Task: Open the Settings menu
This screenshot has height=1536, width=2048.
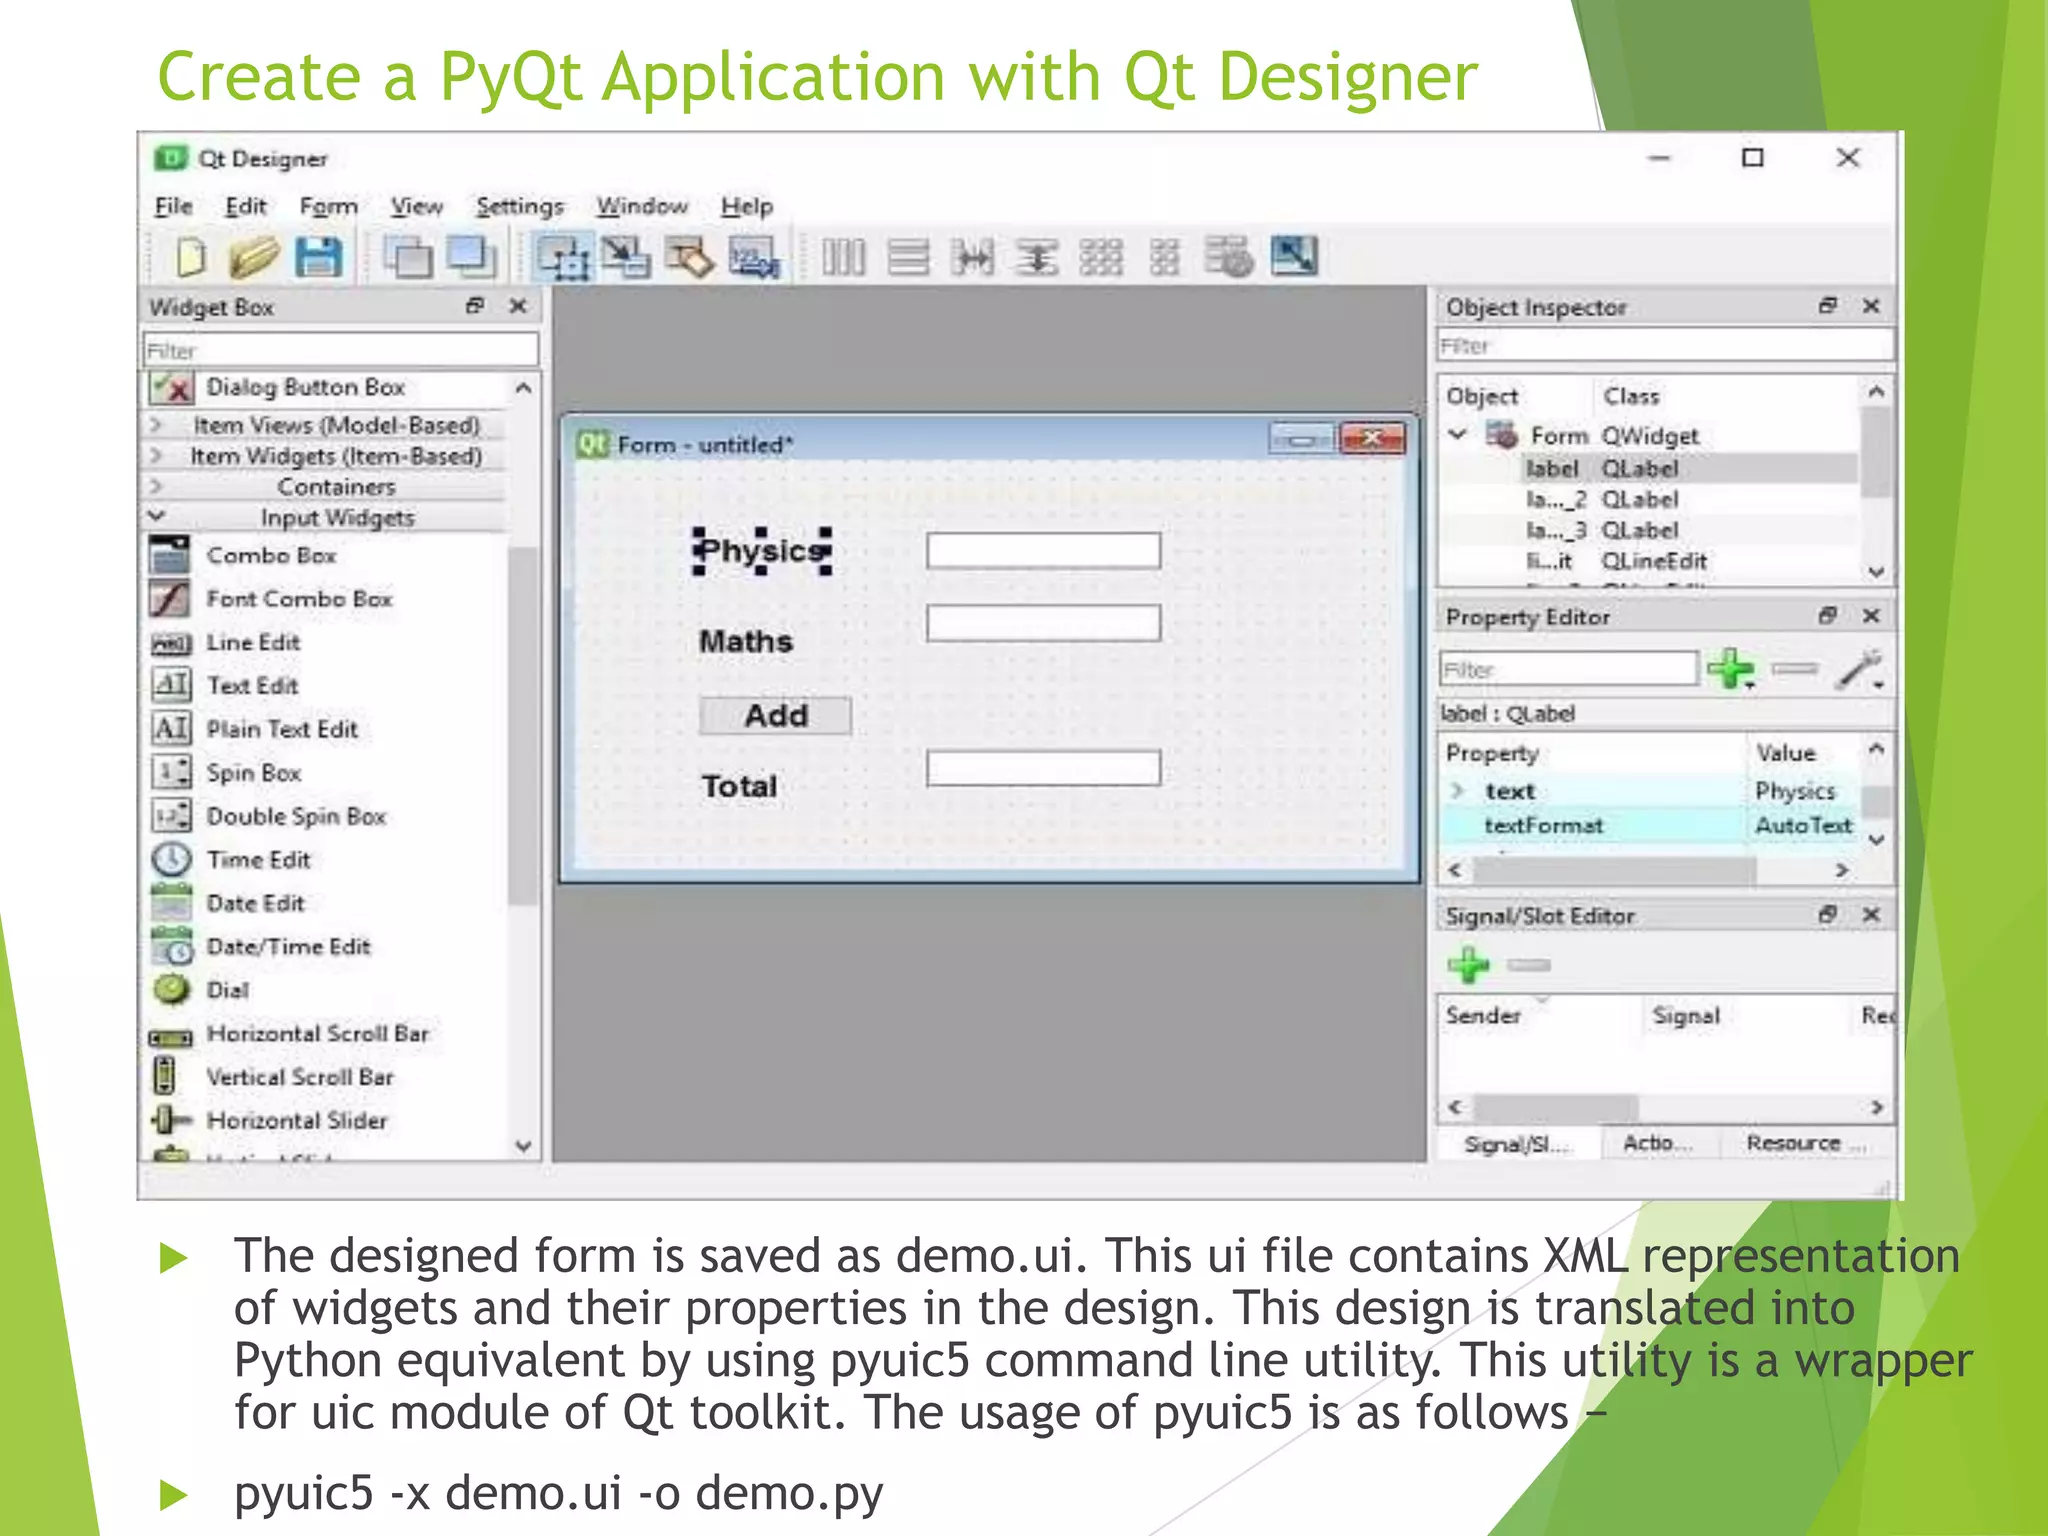Action: (519, 206)
